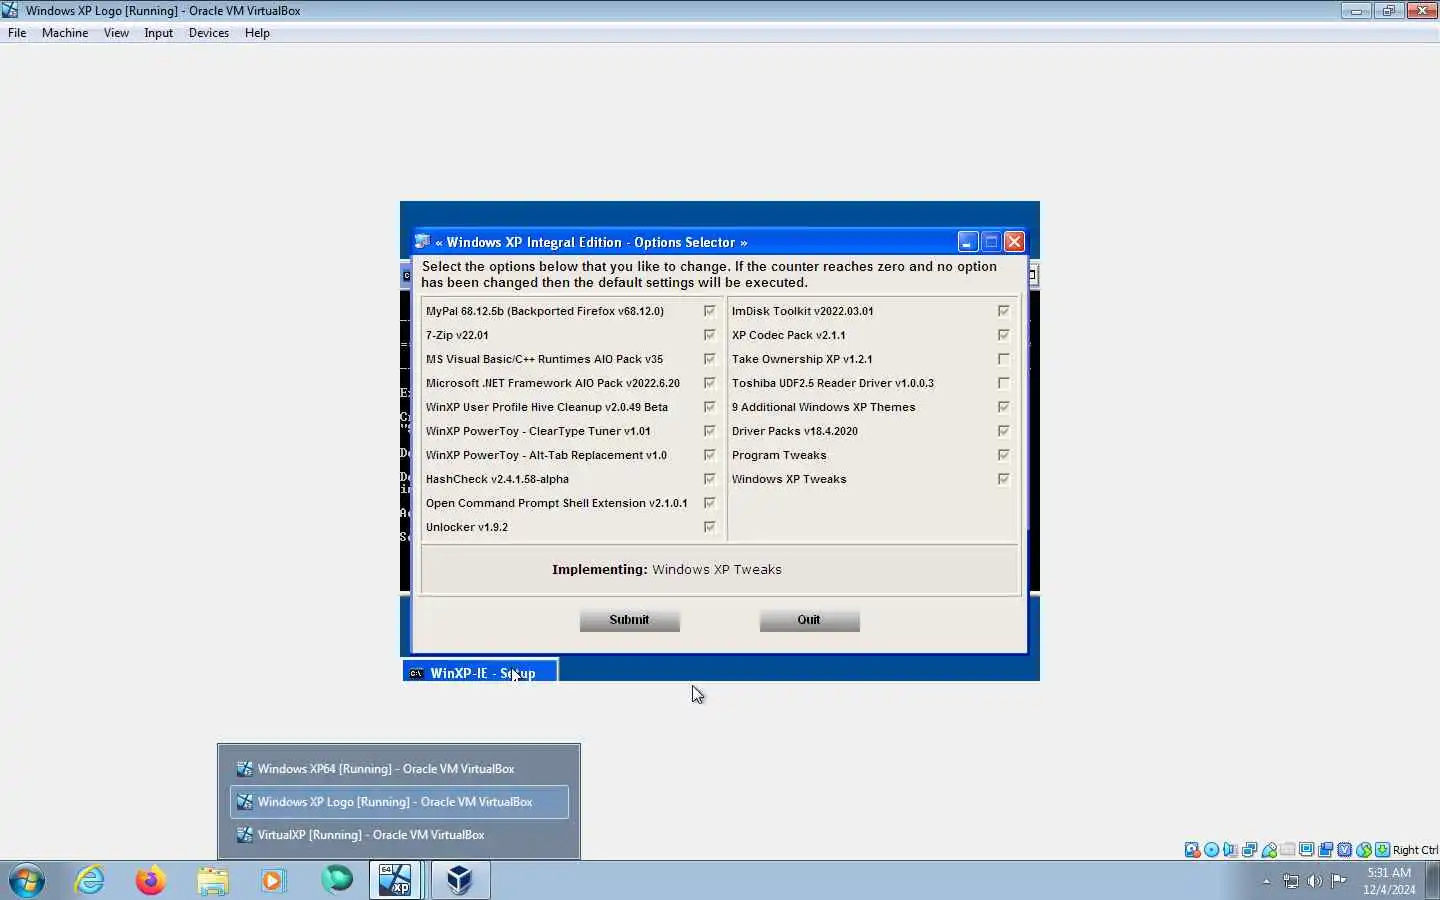This screenshot has height=900, width=1440.
Task: Open the File menu
Action: (17, 33)
